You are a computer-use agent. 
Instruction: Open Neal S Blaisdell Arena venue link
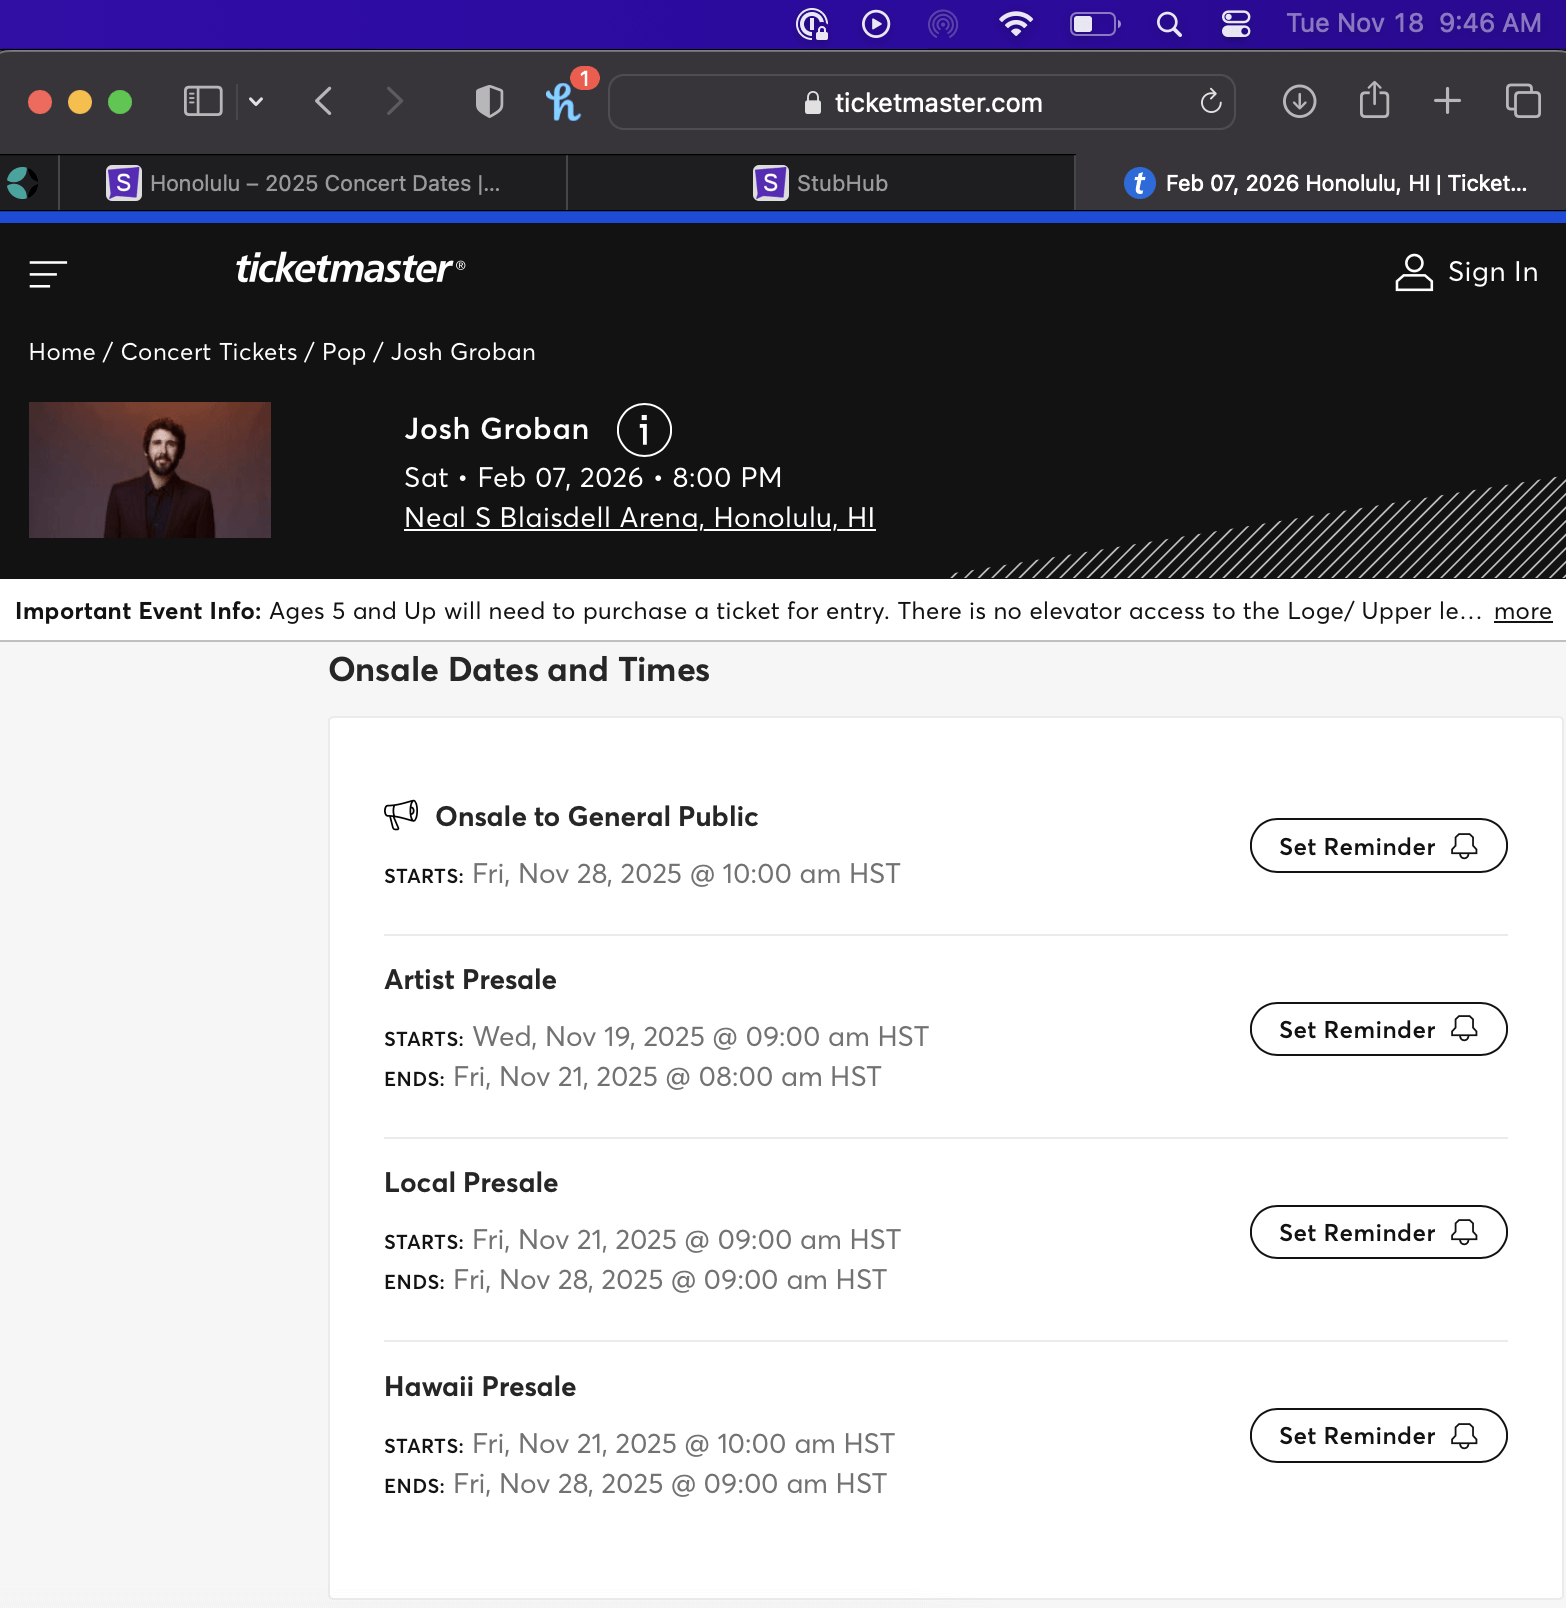(640, 518)
